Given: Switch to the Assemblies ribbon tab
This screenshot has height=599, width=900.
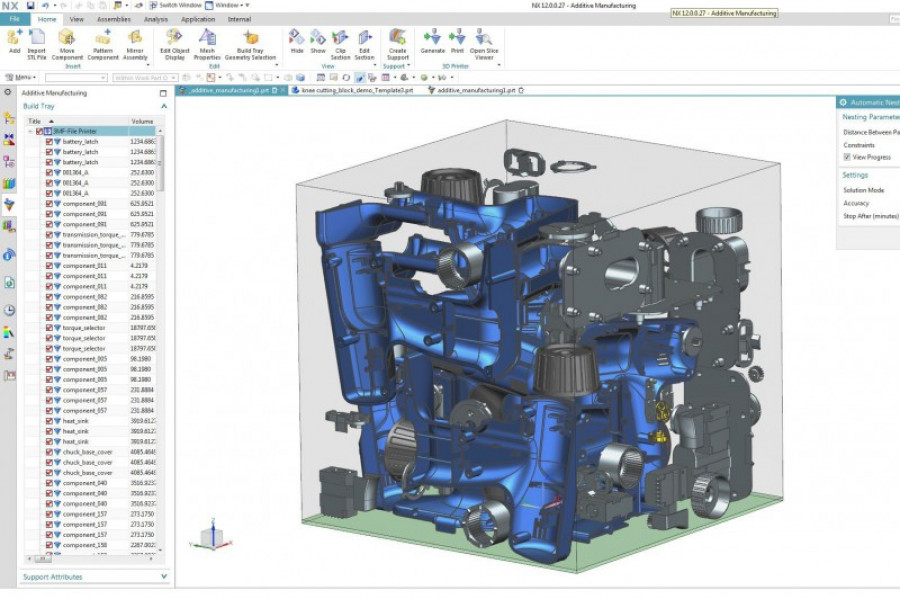Looking at the screenshot, I should pos(114,19).
